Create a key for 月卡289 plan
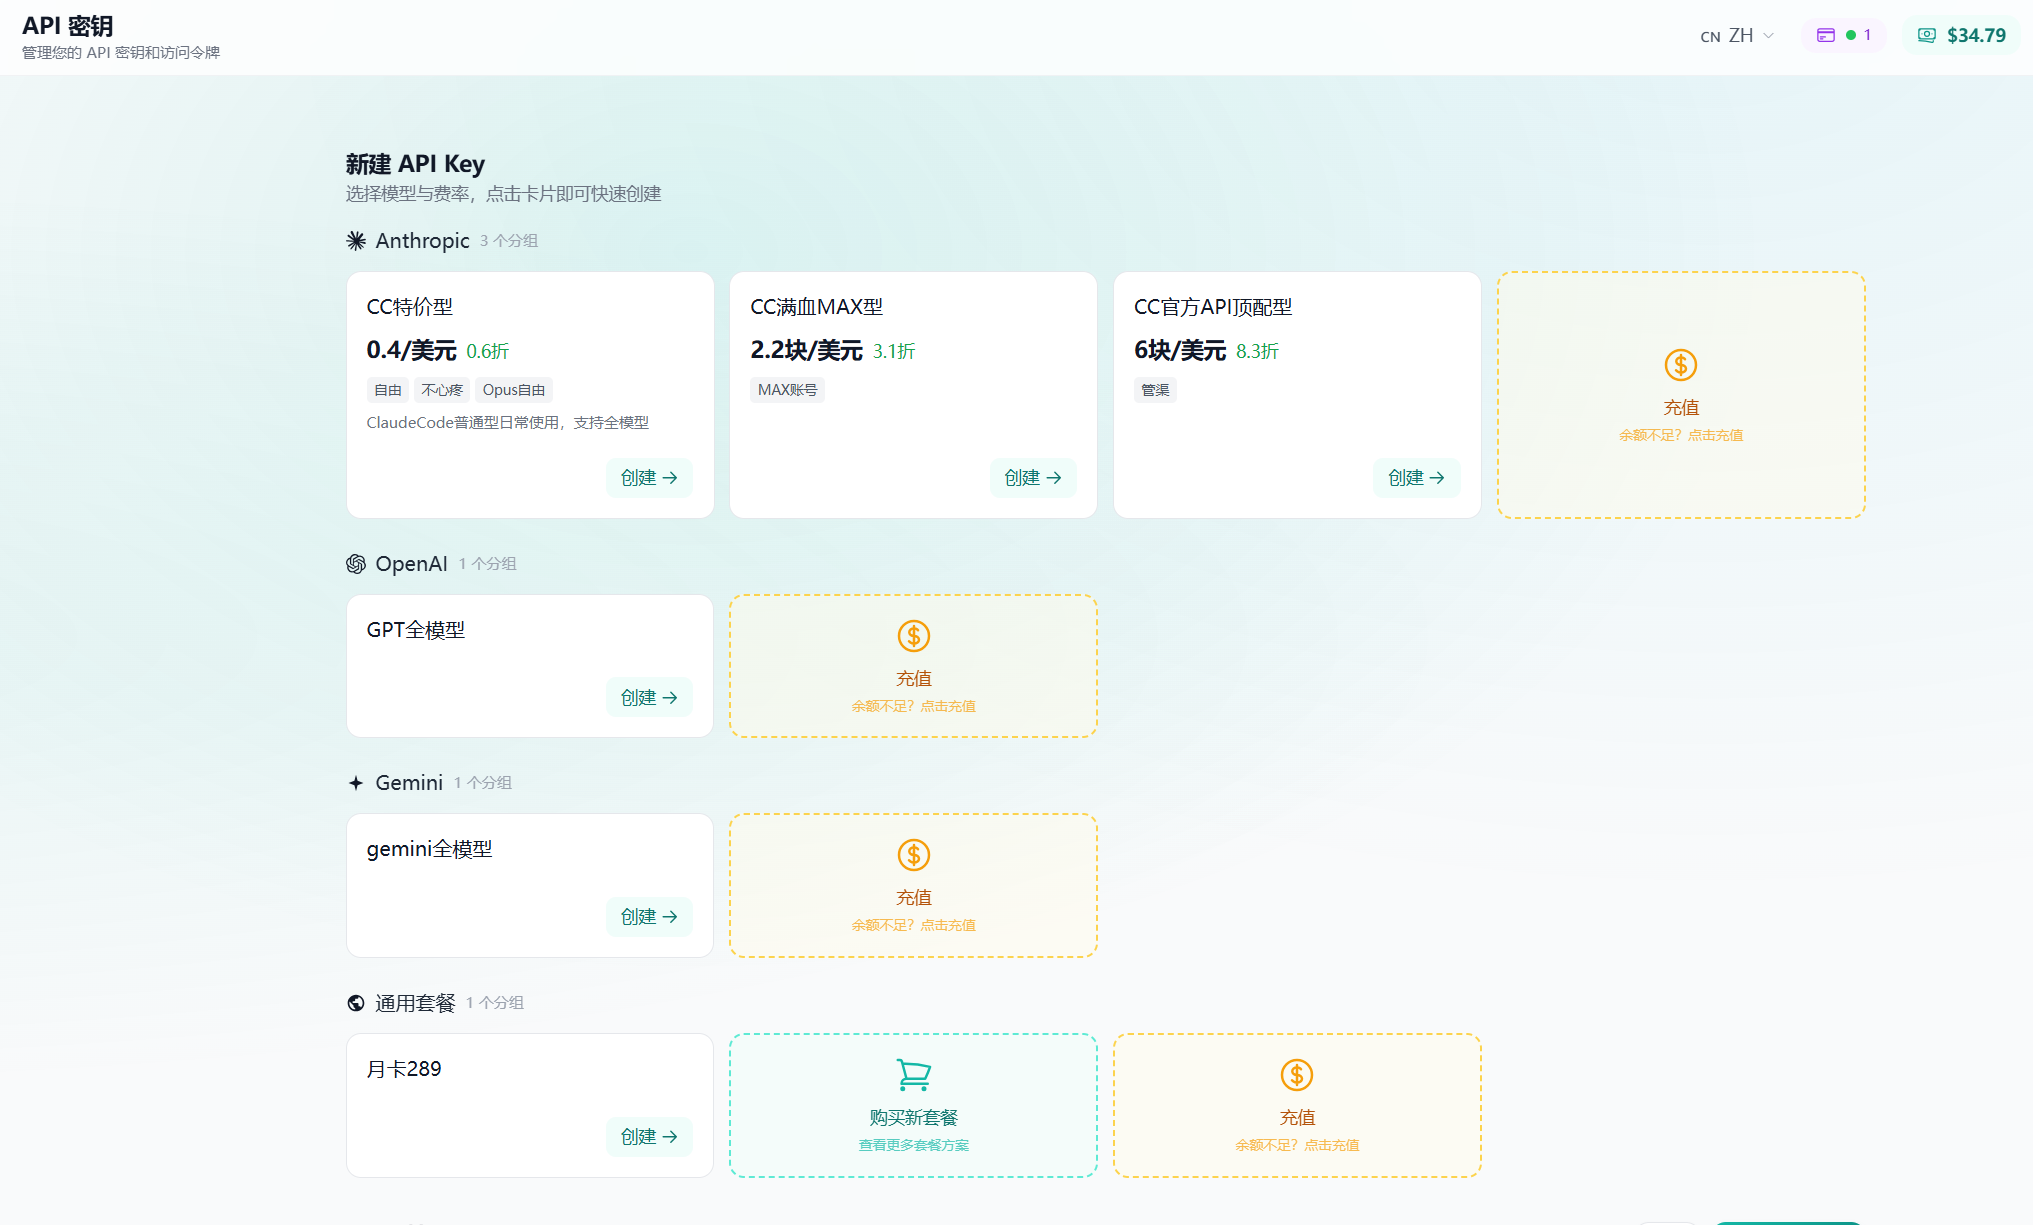The height and width of the screenshot is (1225, 2033). (x=649, y=1137)
